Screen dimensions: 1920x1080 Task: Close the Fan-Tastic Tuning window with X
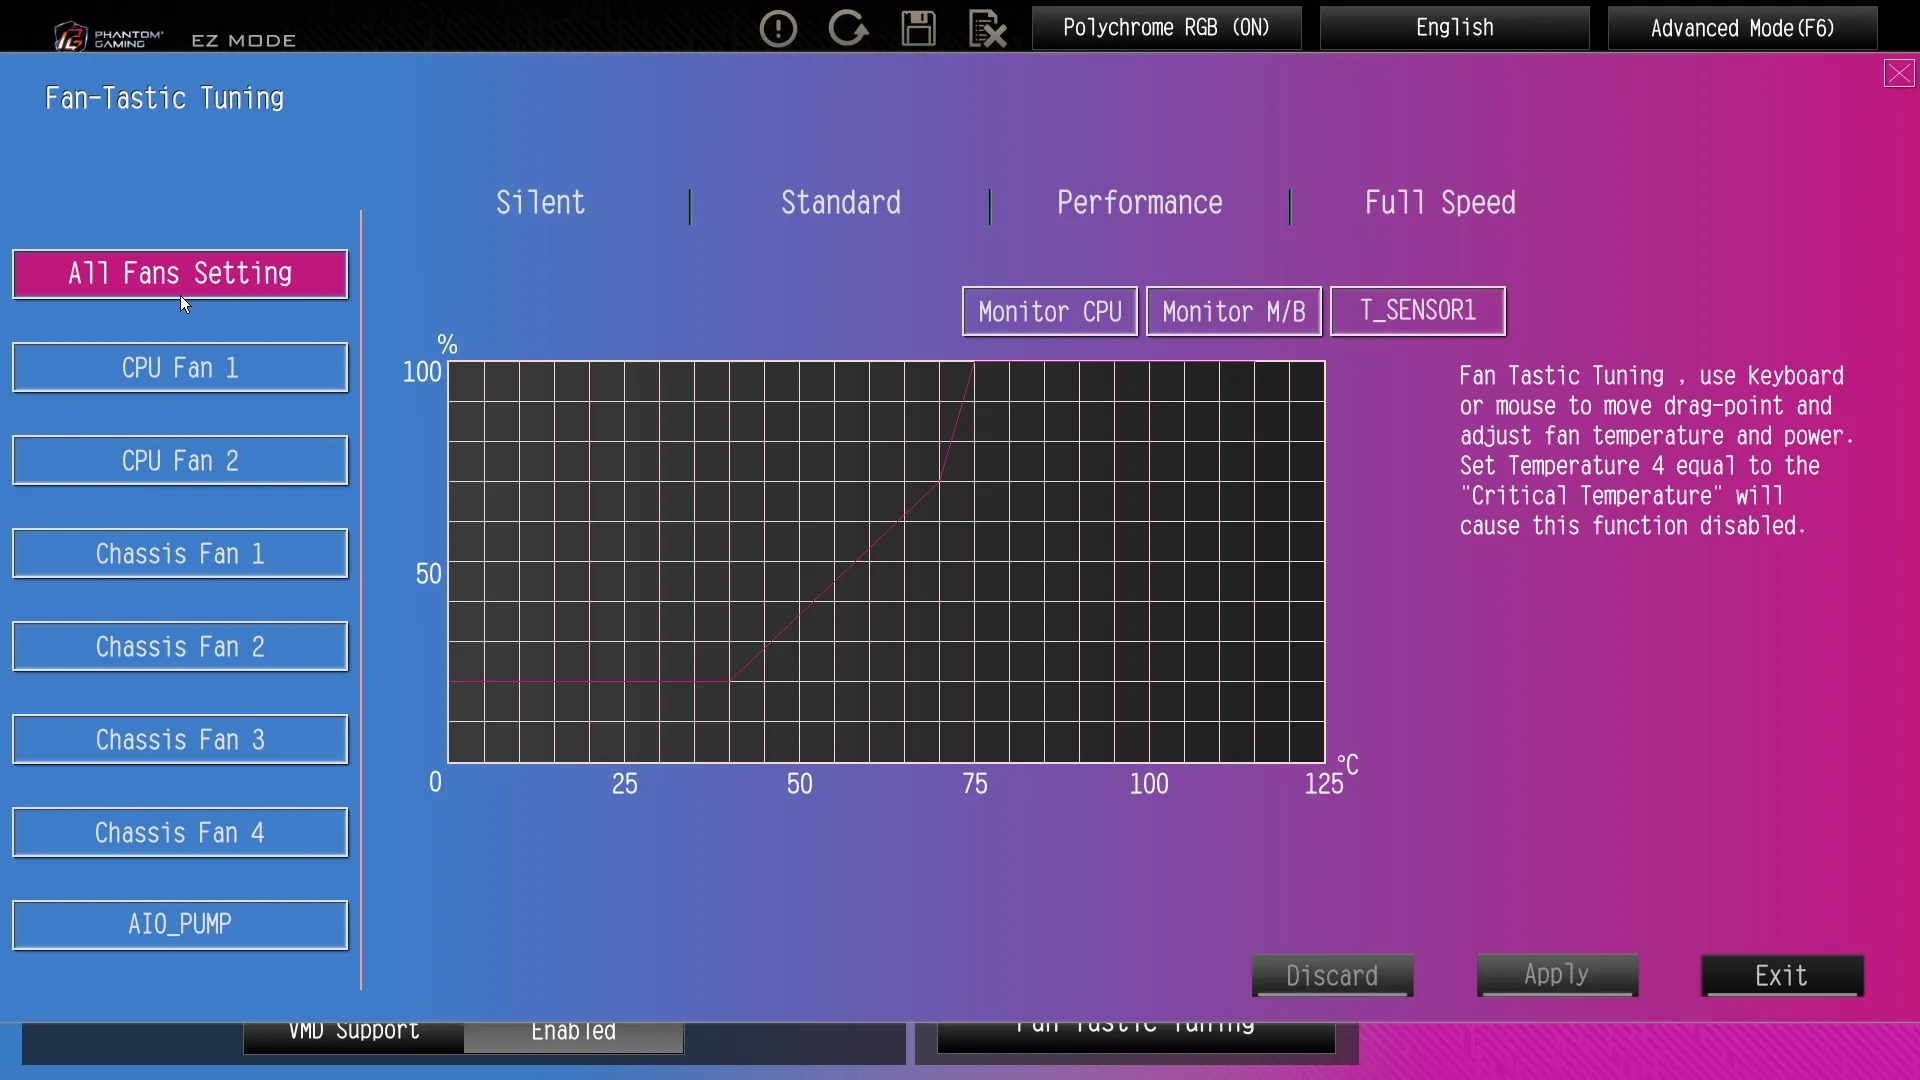[x=1899, y=73]
